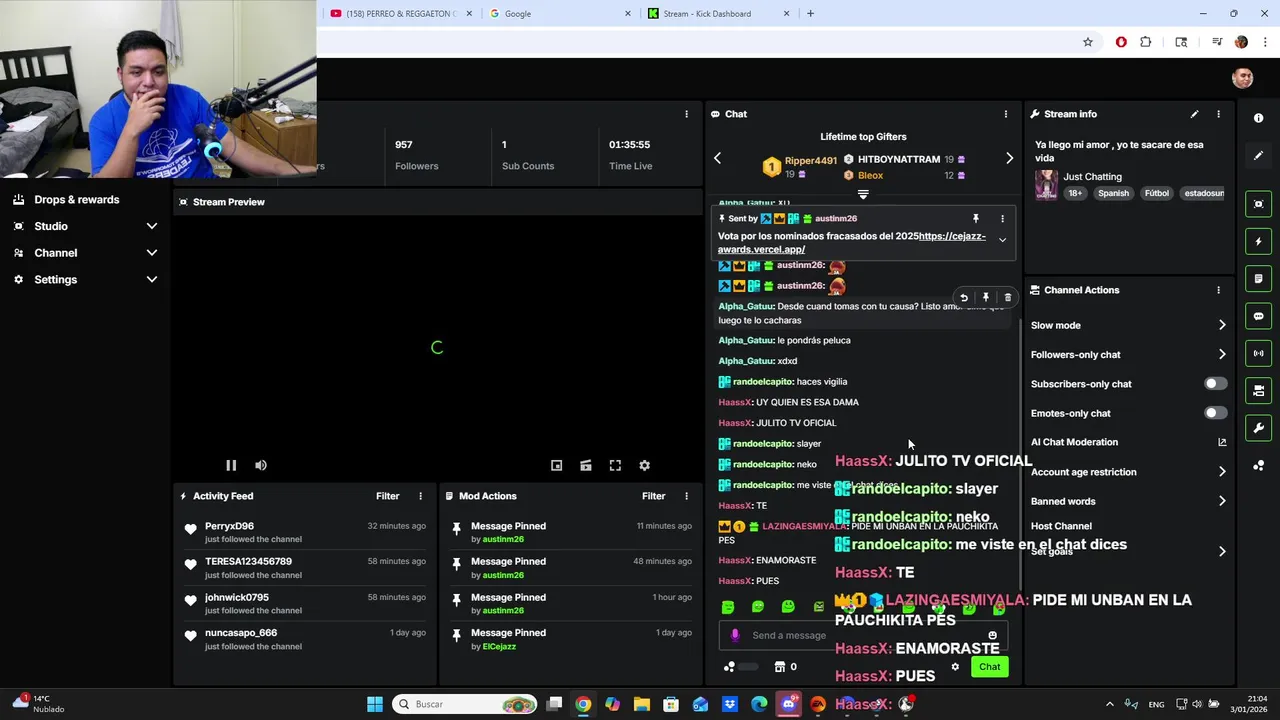Click the chat scrollbar
The width and height of the screenshot is (1280, 720).
click(x=1019, y=455)
